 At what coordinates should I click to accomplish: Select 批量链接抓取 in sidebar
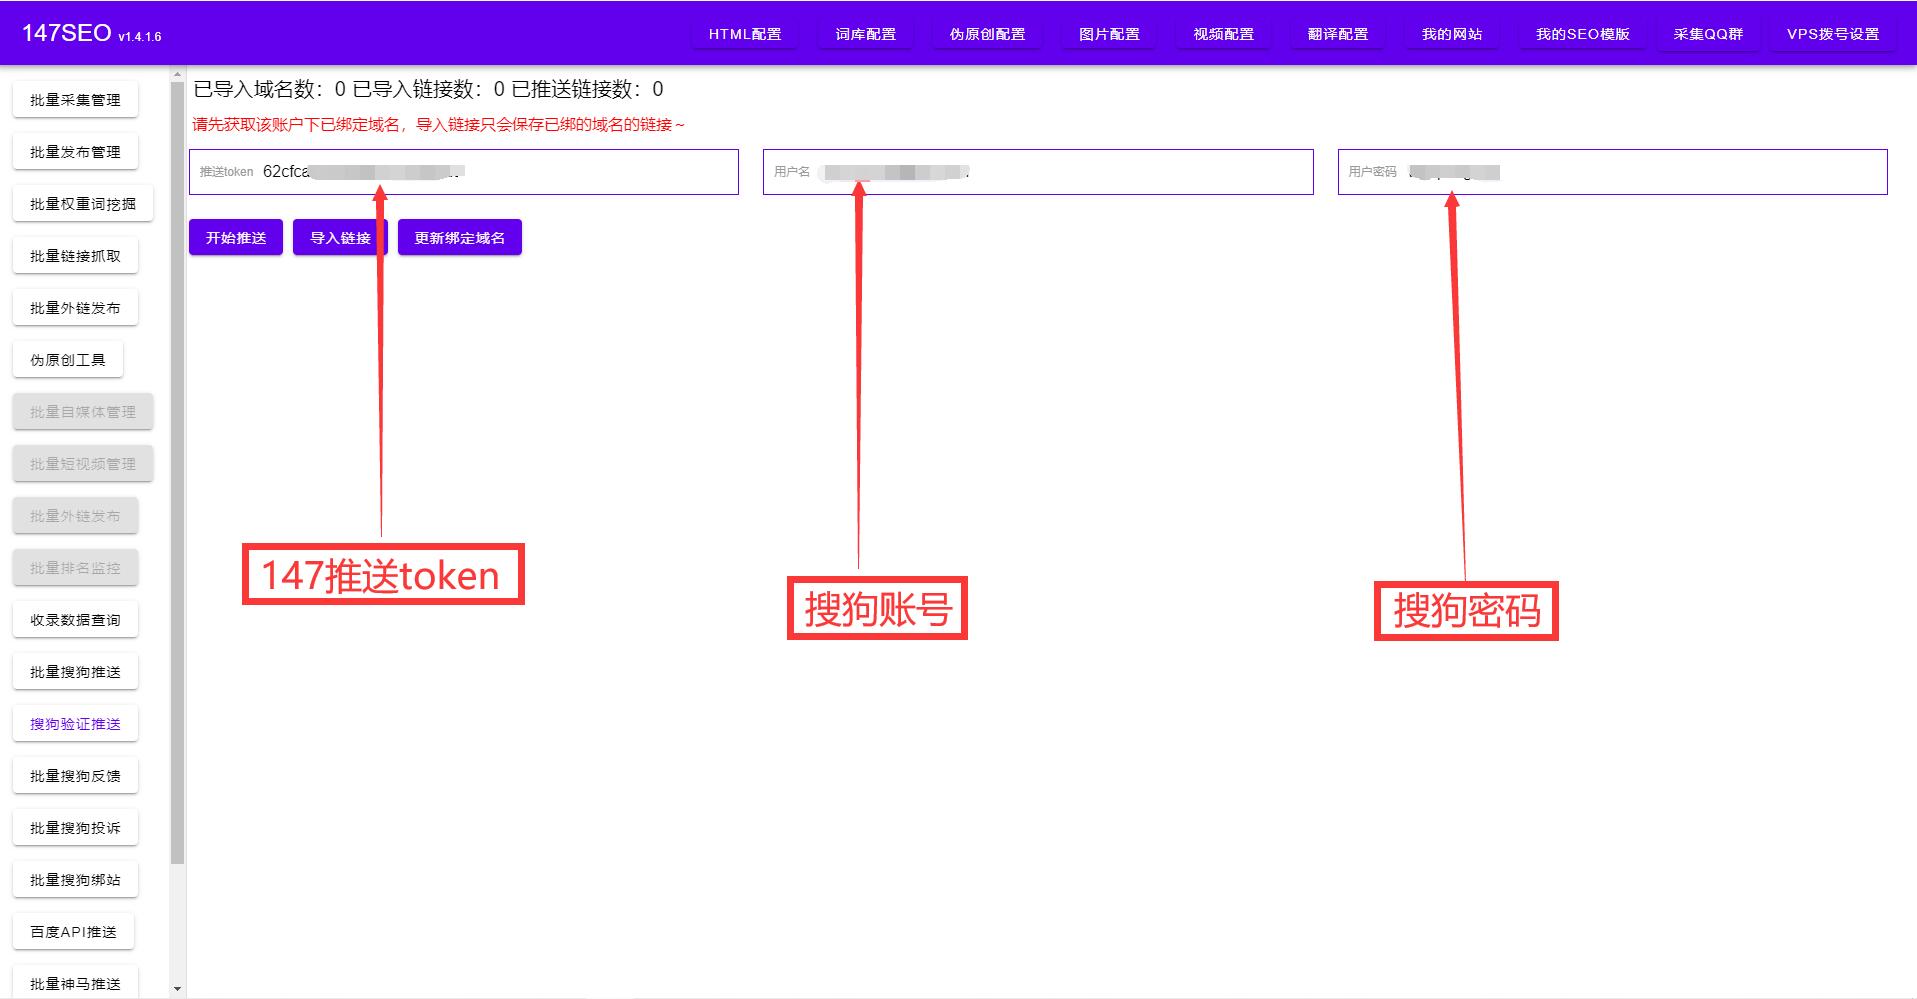pyautogui.click(x=75, y=256)
